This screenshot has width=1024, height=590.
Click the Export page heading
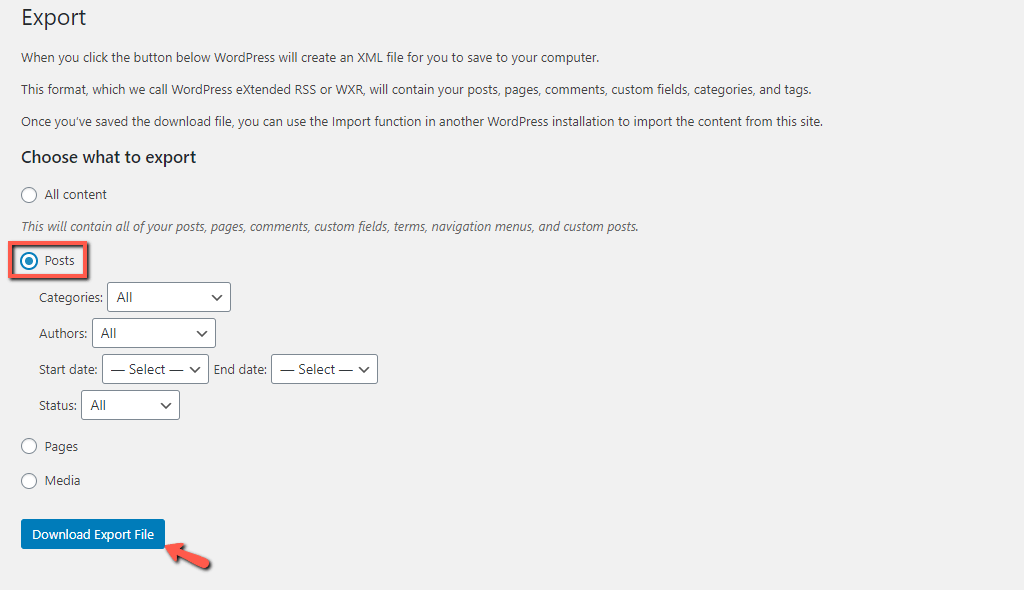coord(54,18)
